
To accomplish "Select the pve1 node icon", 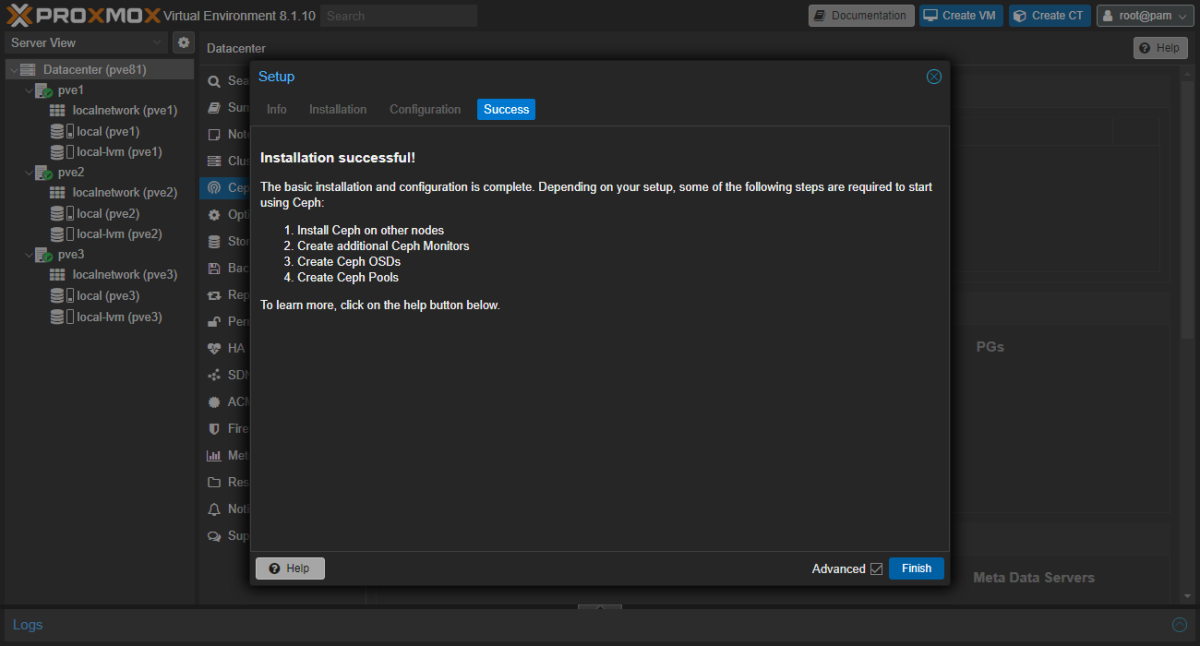I will pyautogui.click(x=44, y=90).
